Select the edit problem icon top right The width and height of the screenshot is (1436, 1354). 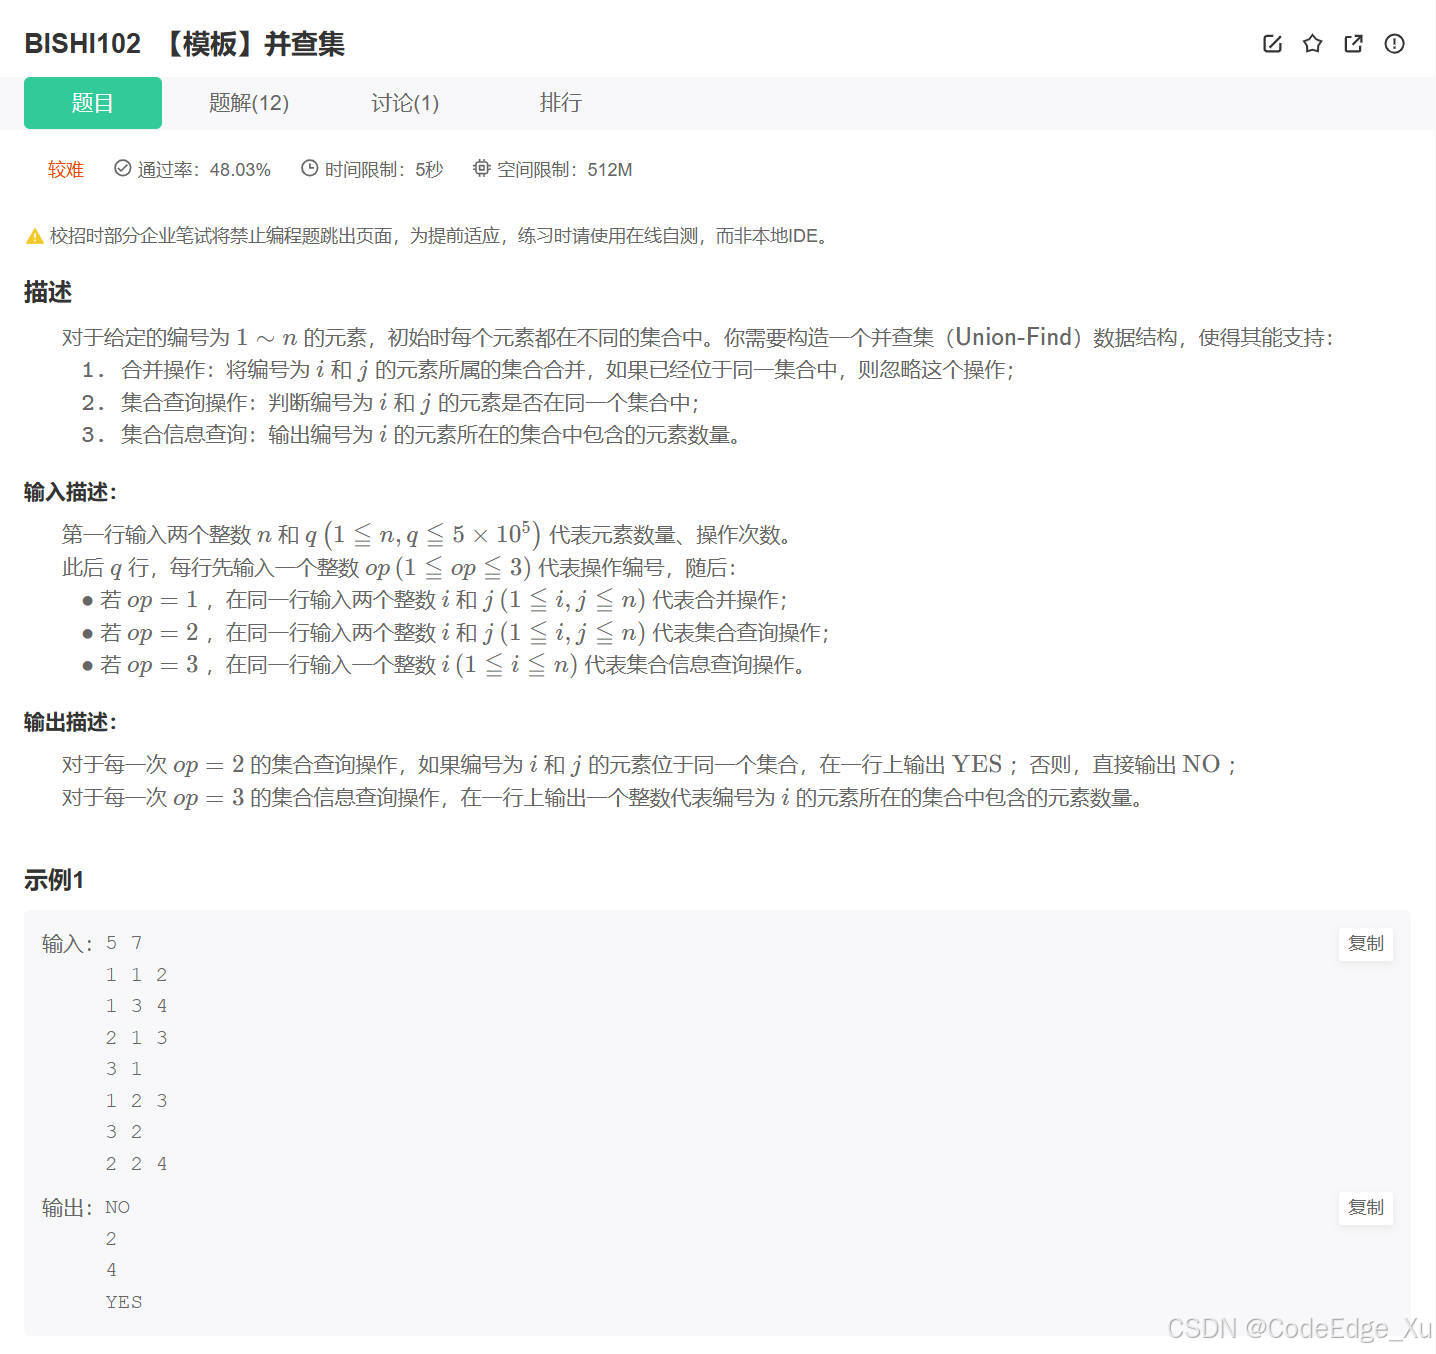[x=1271, y=44]
